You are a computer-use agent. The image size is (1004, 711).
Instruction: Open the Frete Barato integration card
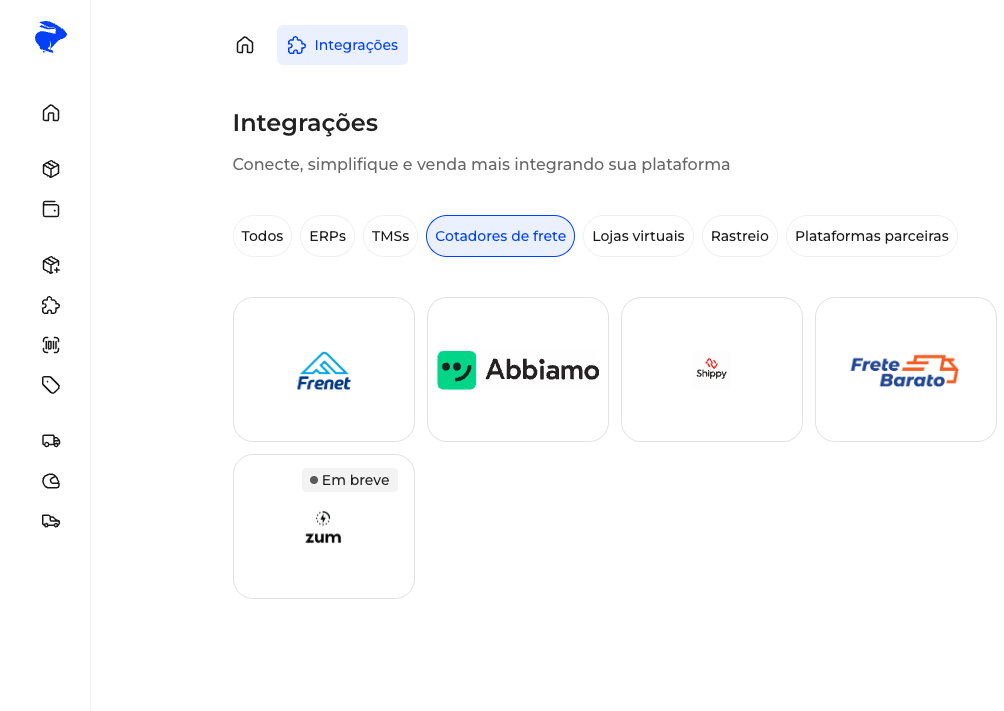905,369
